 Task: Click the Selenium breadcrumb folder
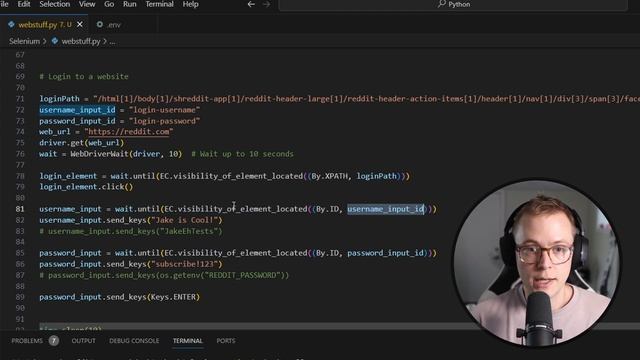(24, 41)
